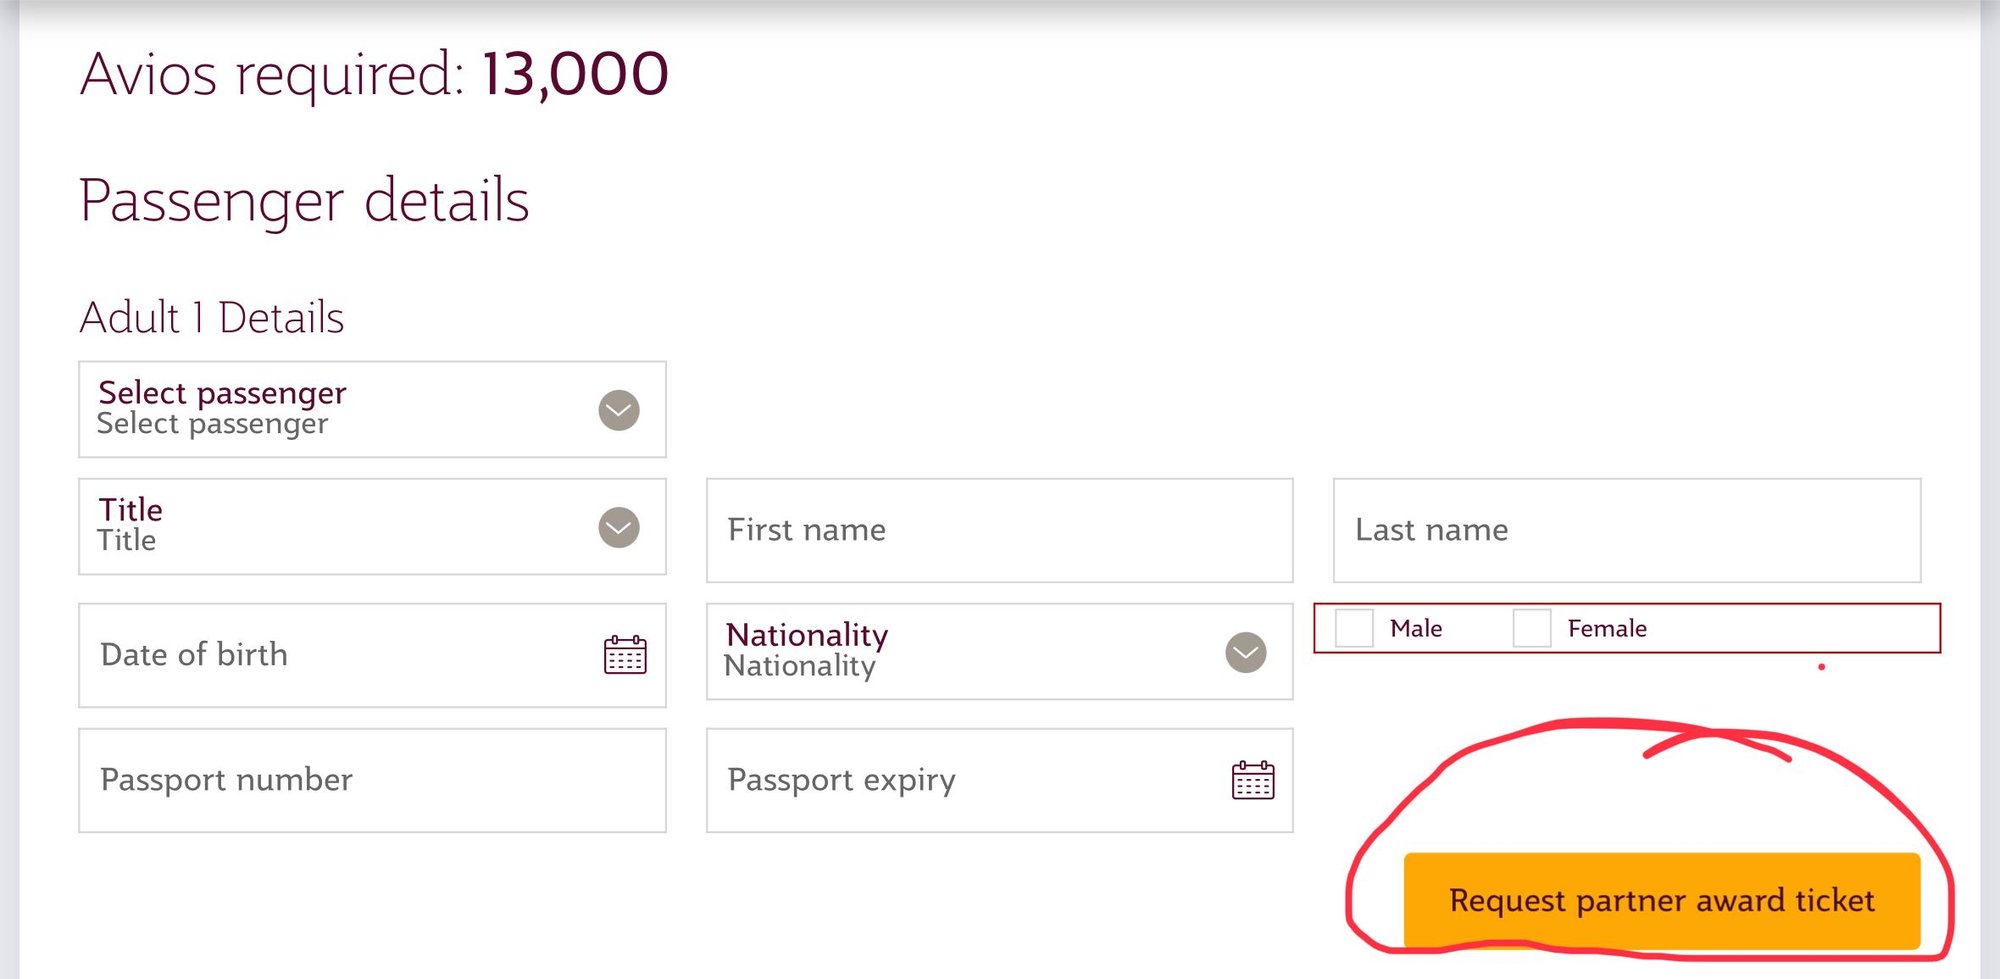2000x979 pixels.
Task: Check the Female checkbox
Action: pos(1530,628)
